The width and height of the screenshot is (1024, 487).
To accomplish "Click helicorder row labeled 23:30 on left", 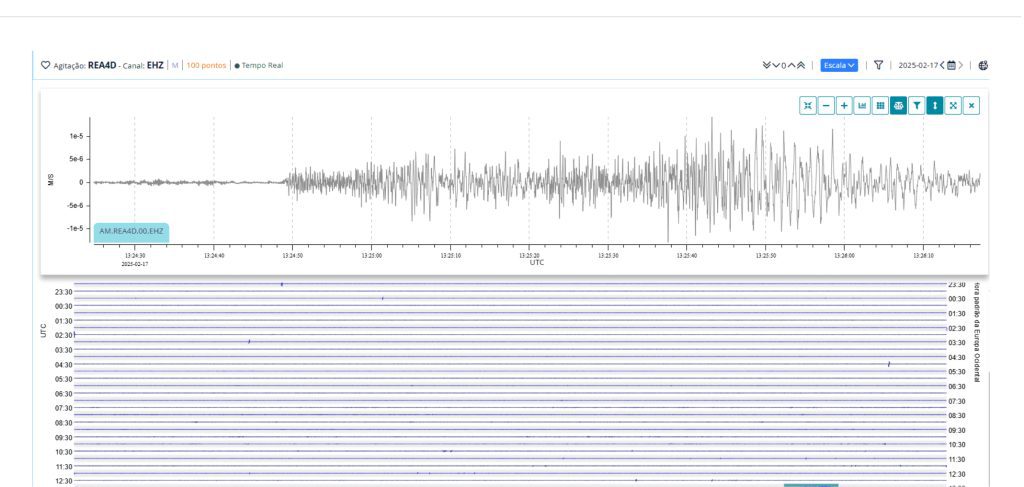I will pyautogui.click(x=510, y=291).
